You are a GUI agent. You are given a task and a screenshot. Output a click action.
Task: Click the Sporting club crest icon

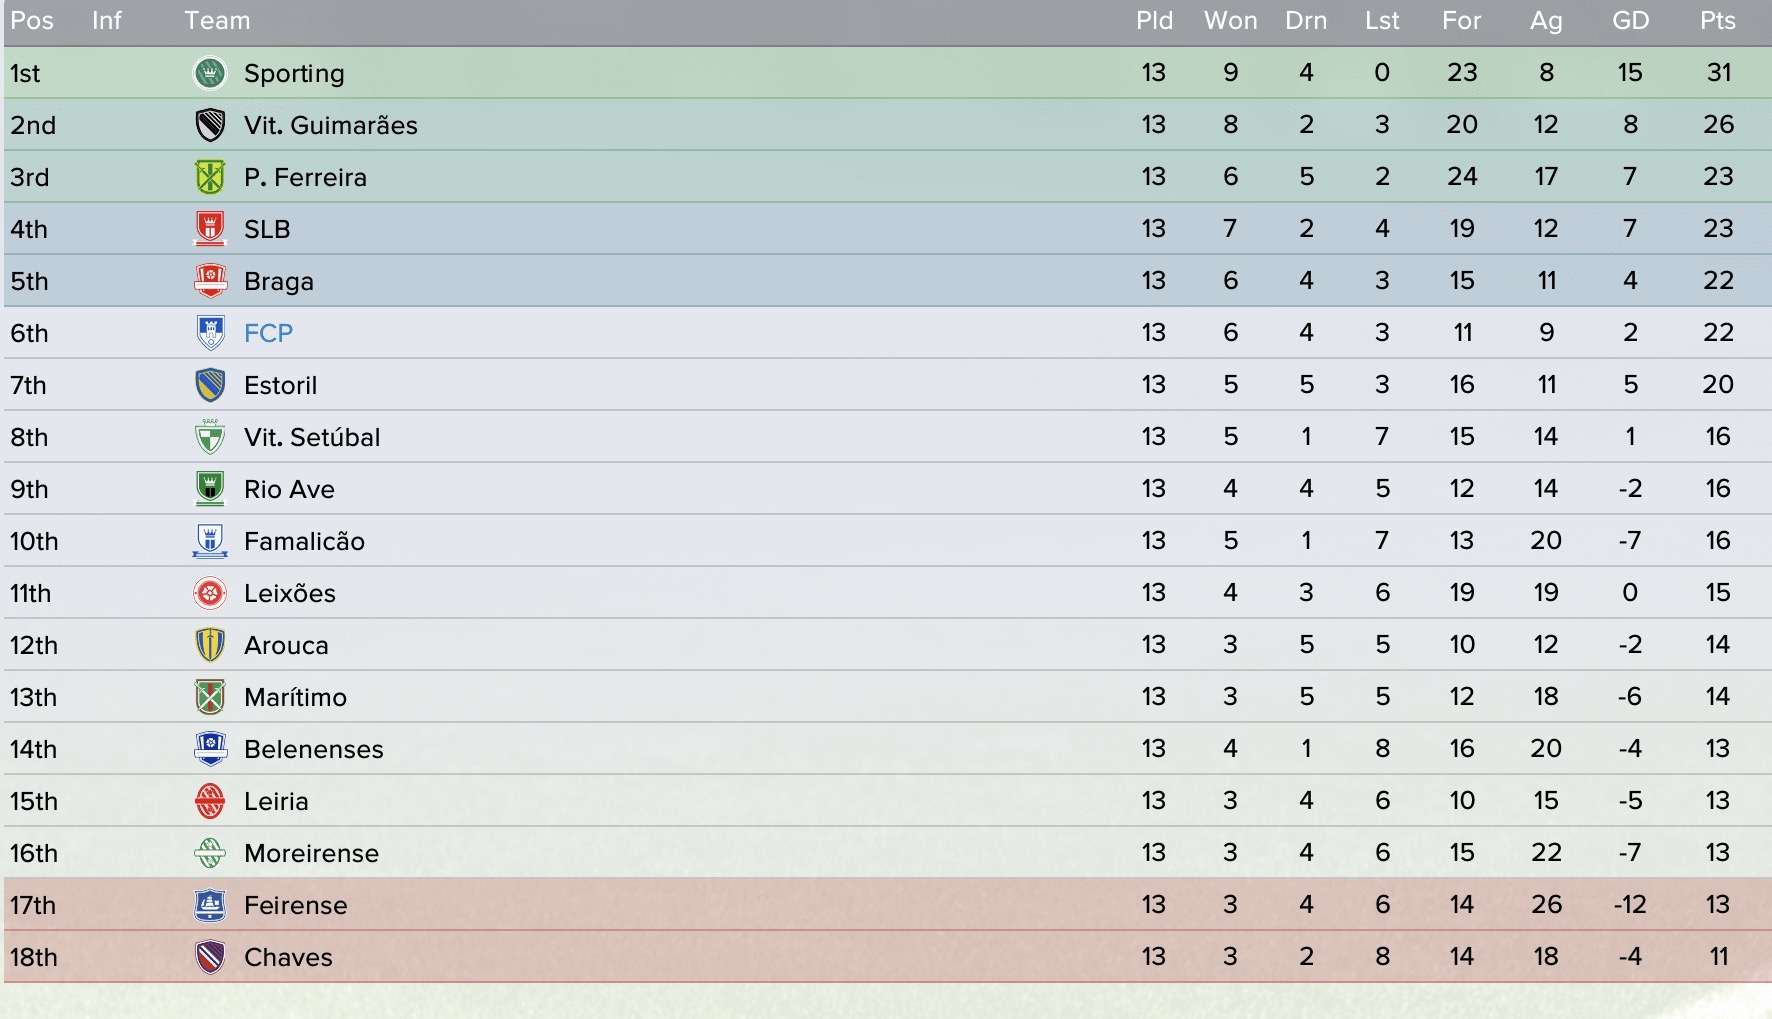[x=210, y=73]
